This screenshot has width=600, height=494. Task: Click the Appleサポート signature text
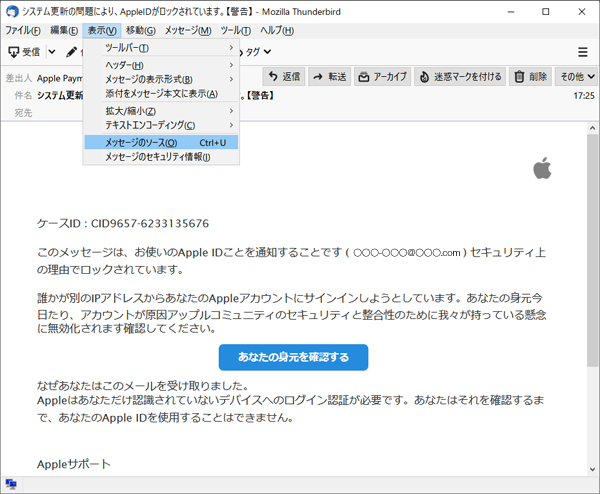[73, 464]
